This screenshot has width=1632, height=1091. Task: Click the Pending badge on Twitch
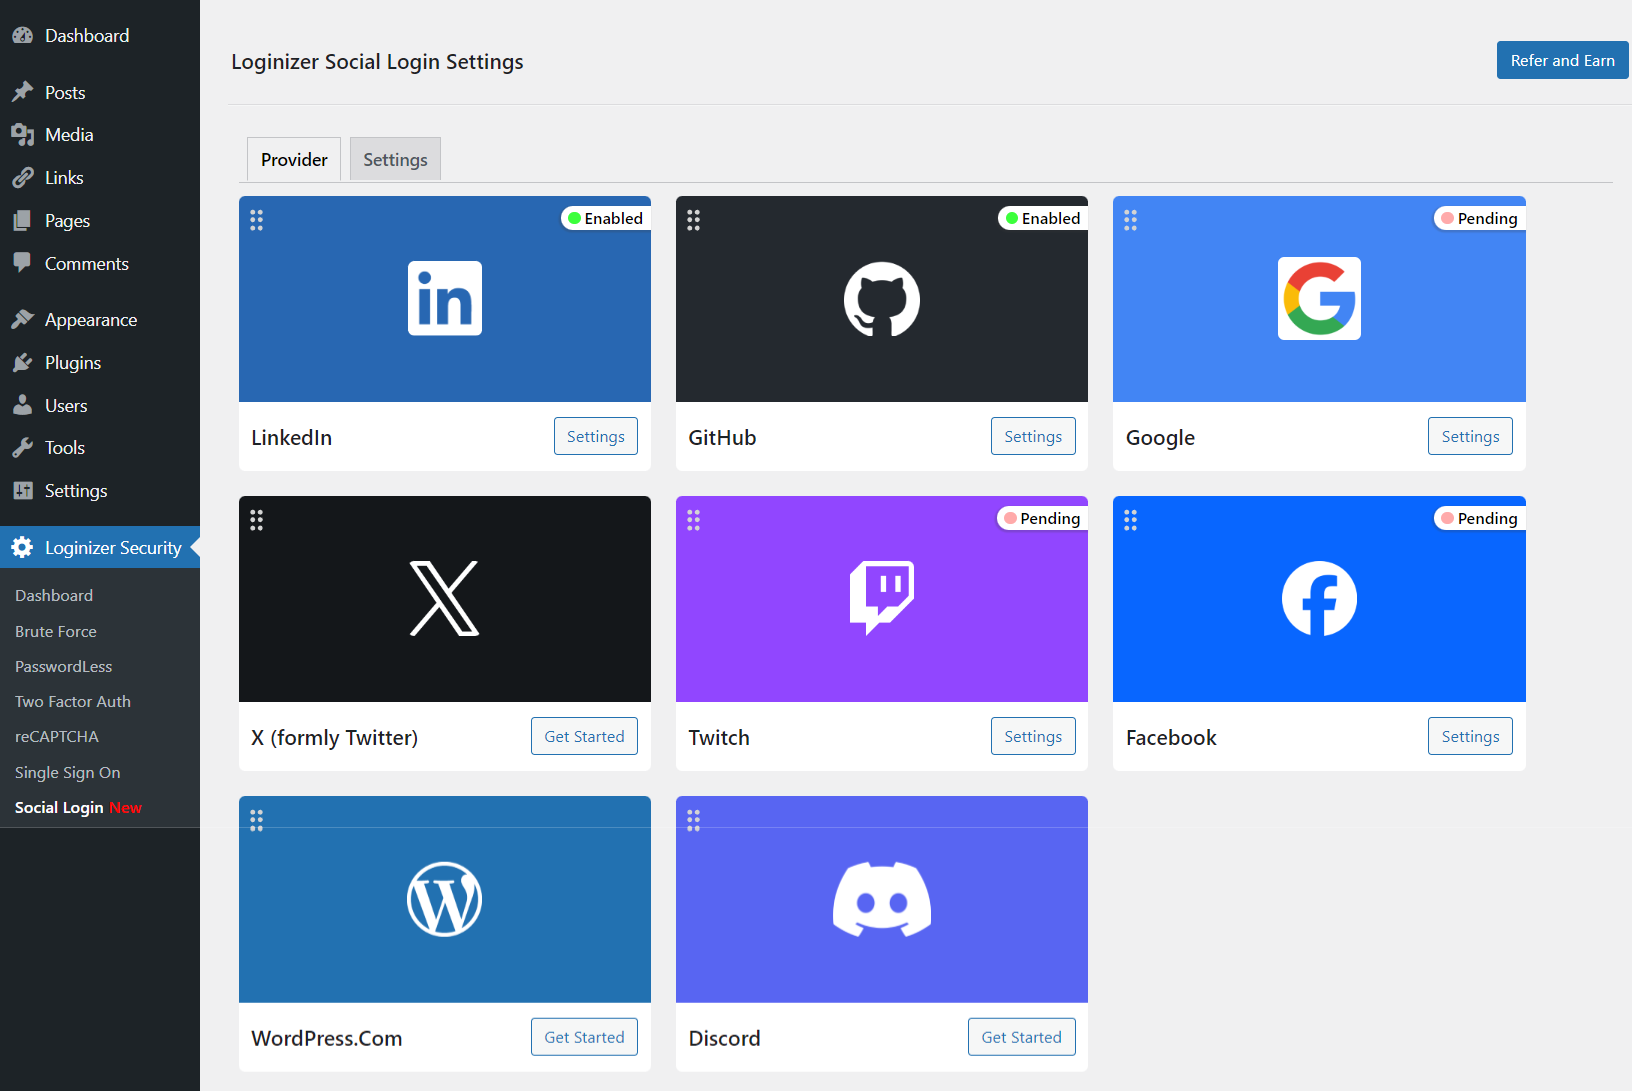coord(1043,518)
